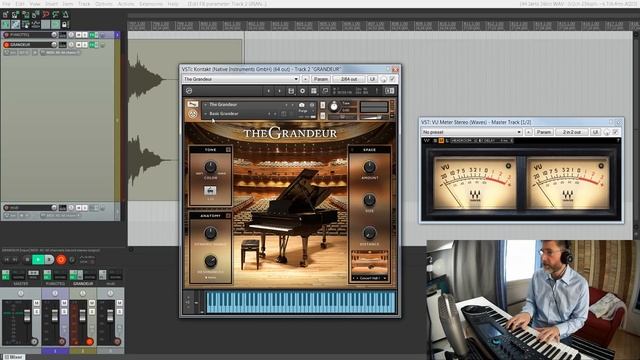Click the Kontakt save disk icon
Viewport: 640px width, 360px height.
pos(291,91)
